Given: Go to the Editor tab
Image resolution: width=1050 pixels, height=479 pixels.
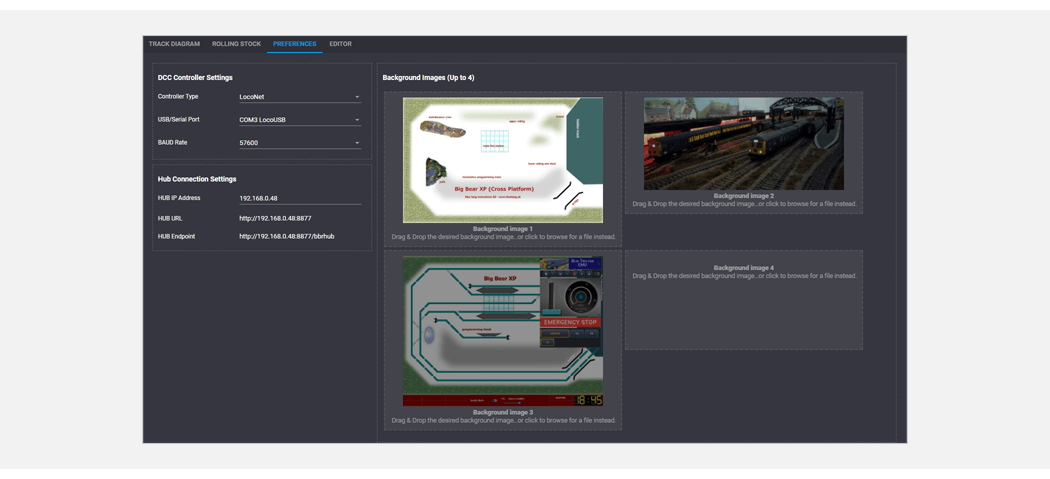Looking at the screenshot, I should pyautogui.click(x=340, y=44).
